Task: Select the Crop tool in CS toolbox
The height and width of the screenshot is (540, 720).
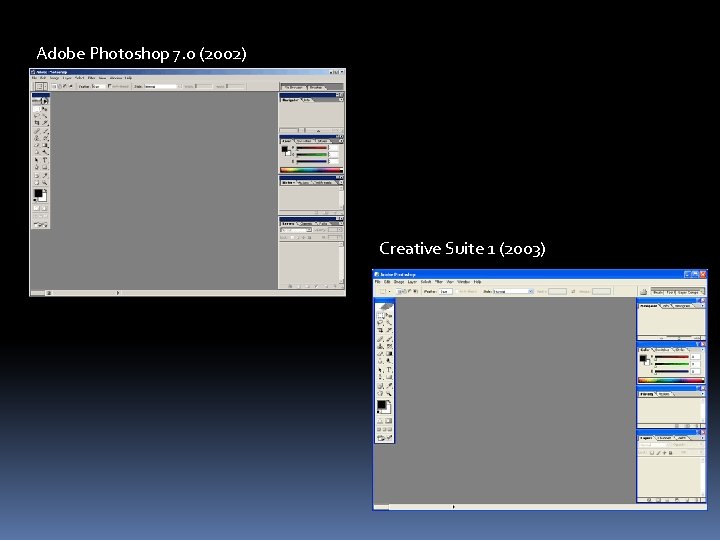Action: 380,330
